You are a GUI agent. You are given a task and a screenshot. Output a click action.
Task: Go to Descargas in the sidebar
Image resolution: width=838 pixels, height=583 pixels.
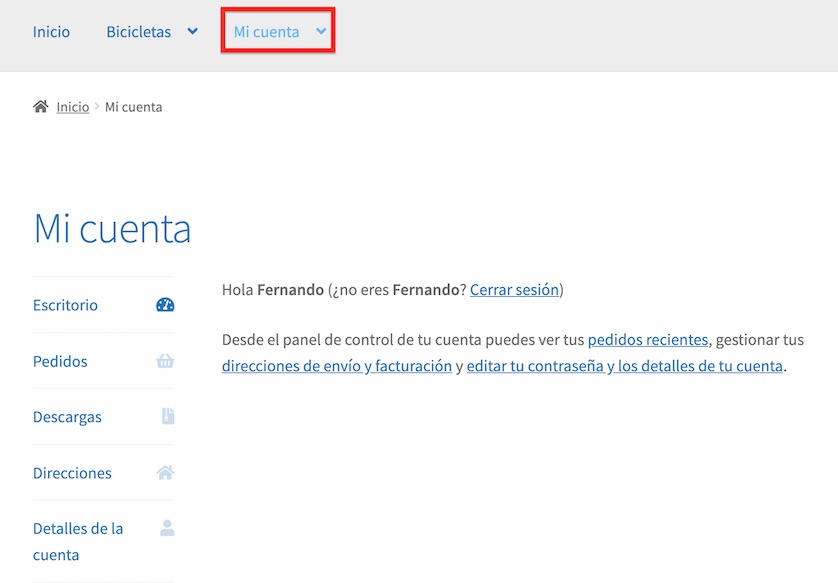pos(67,417)
